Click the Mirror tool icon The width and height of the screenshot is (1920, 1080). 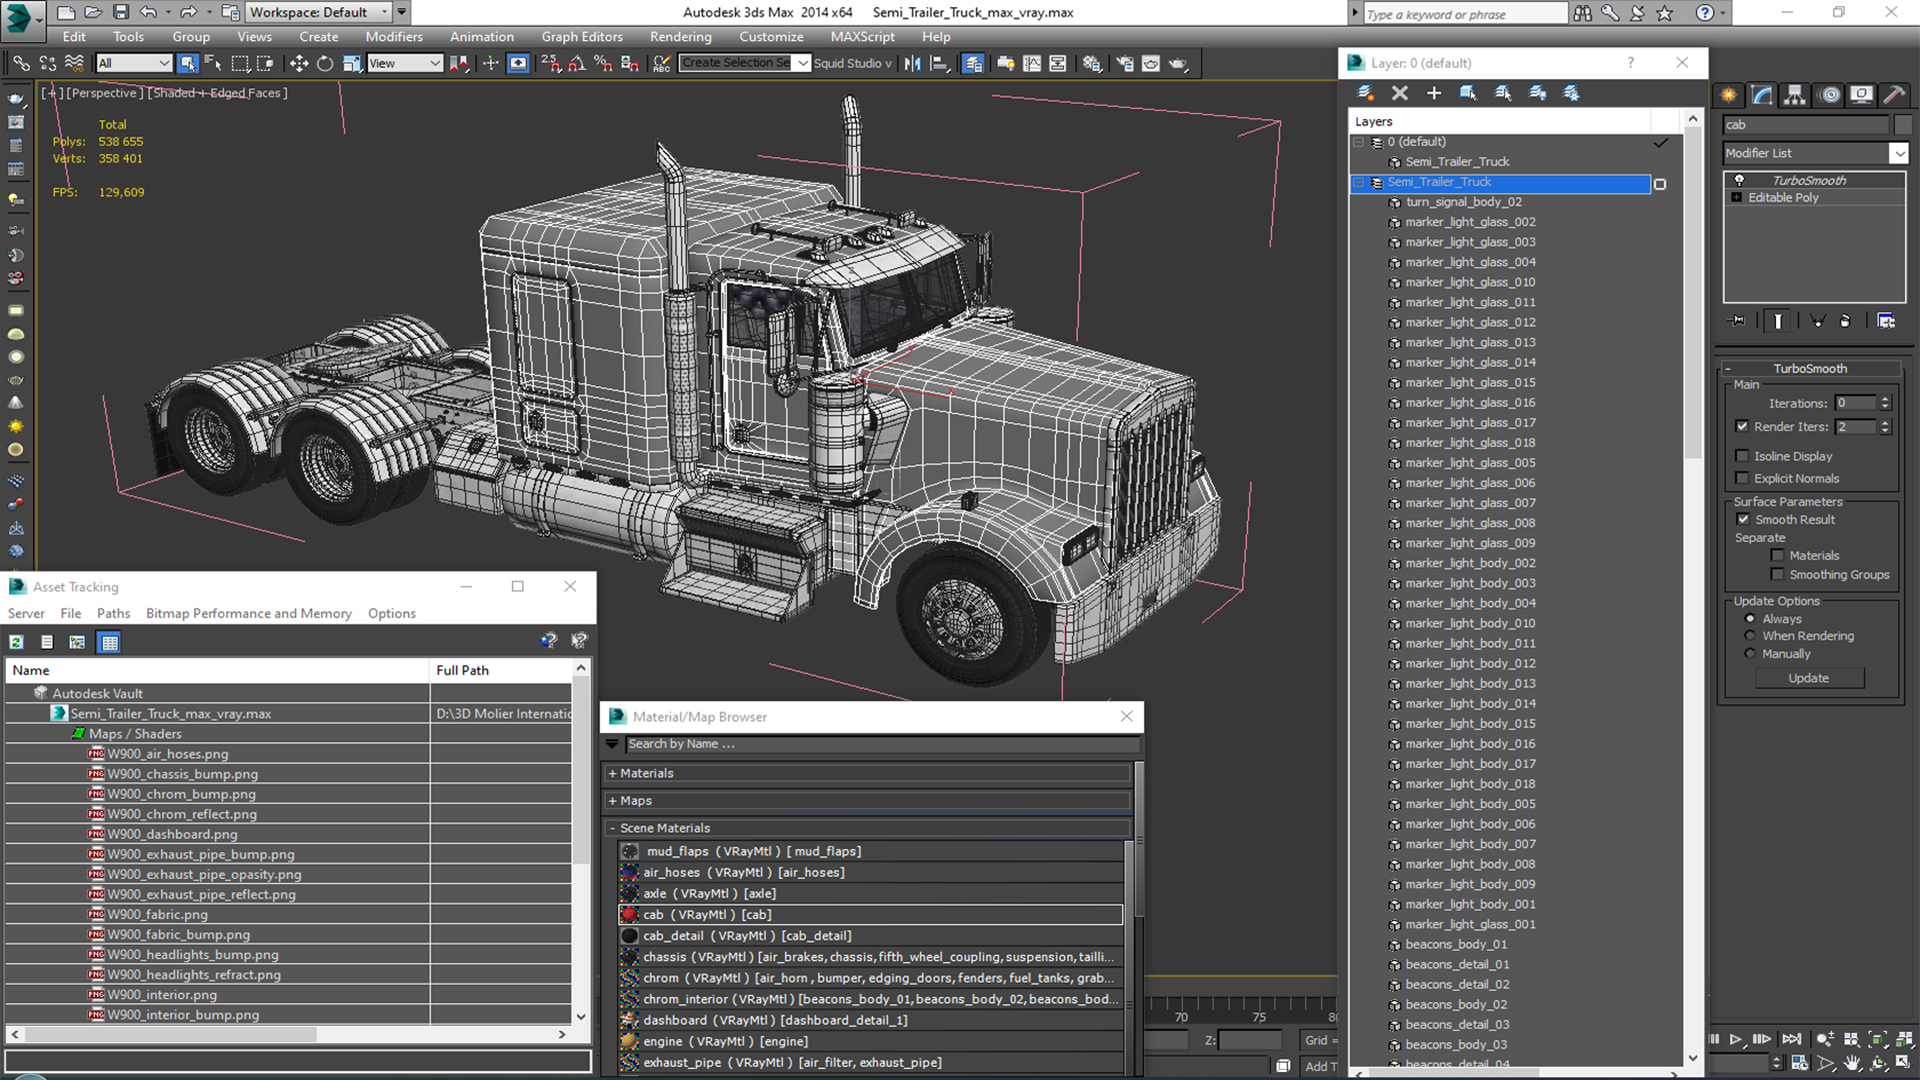coord(912,63)
